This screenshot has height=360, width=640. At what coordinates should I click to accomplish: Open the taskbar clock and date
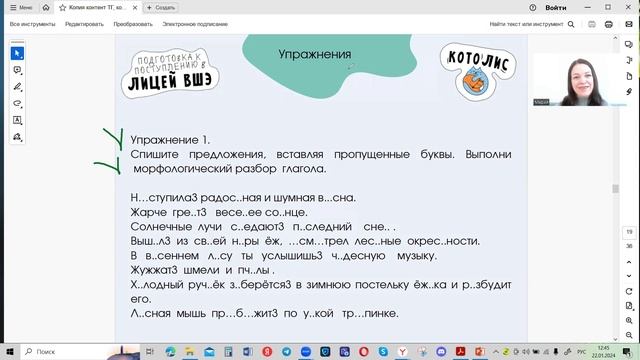pos(603,351)
